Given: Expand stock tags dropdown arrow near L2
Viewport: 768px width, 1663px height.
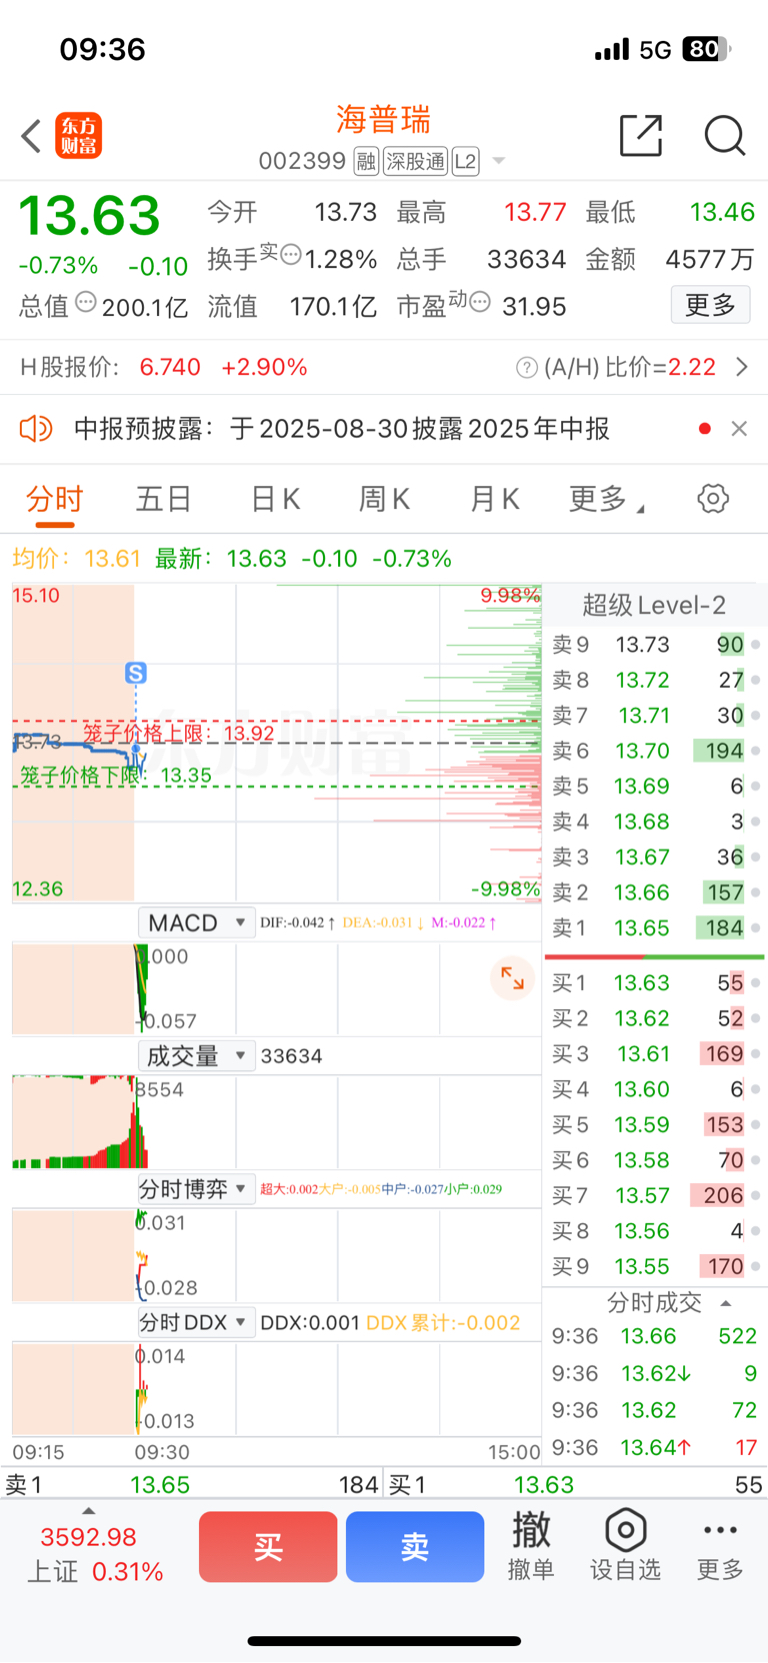Looking at the screenshot, I should click(x=499, y=161).
